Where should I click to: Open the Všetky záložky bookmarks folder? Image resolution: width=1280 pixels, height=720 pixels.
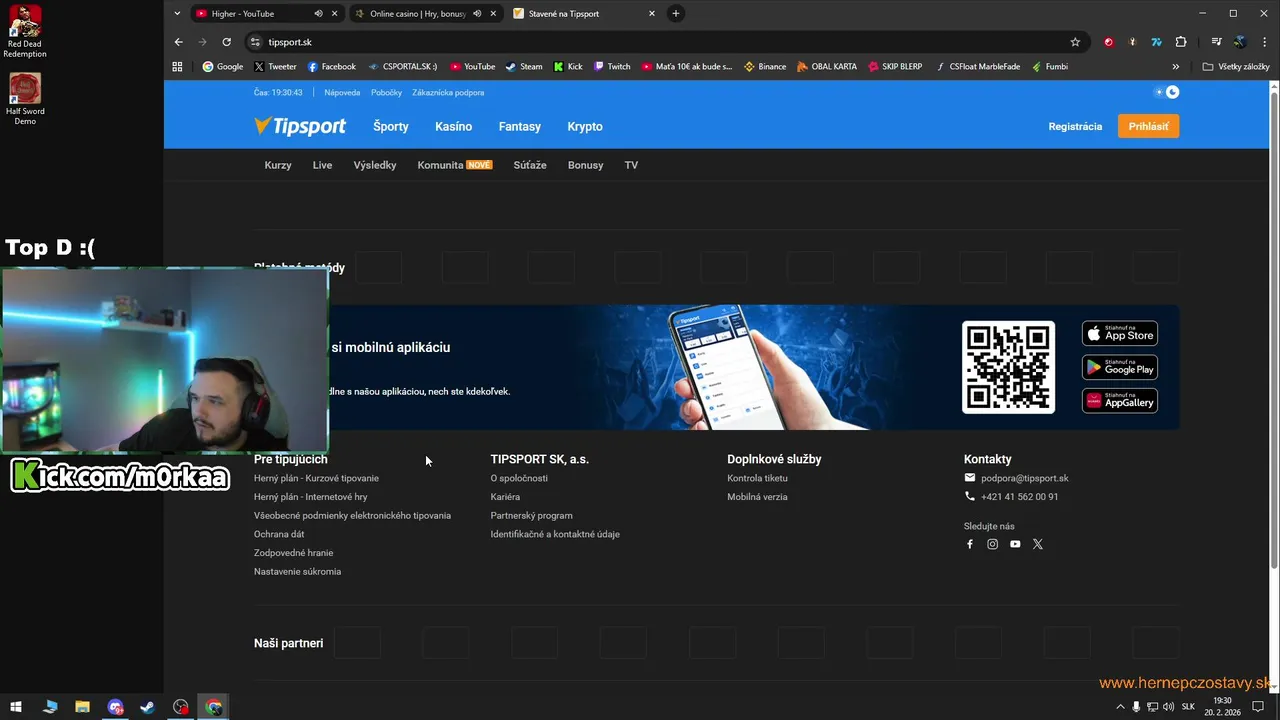pyautogui.click(x=1236, y=67)
